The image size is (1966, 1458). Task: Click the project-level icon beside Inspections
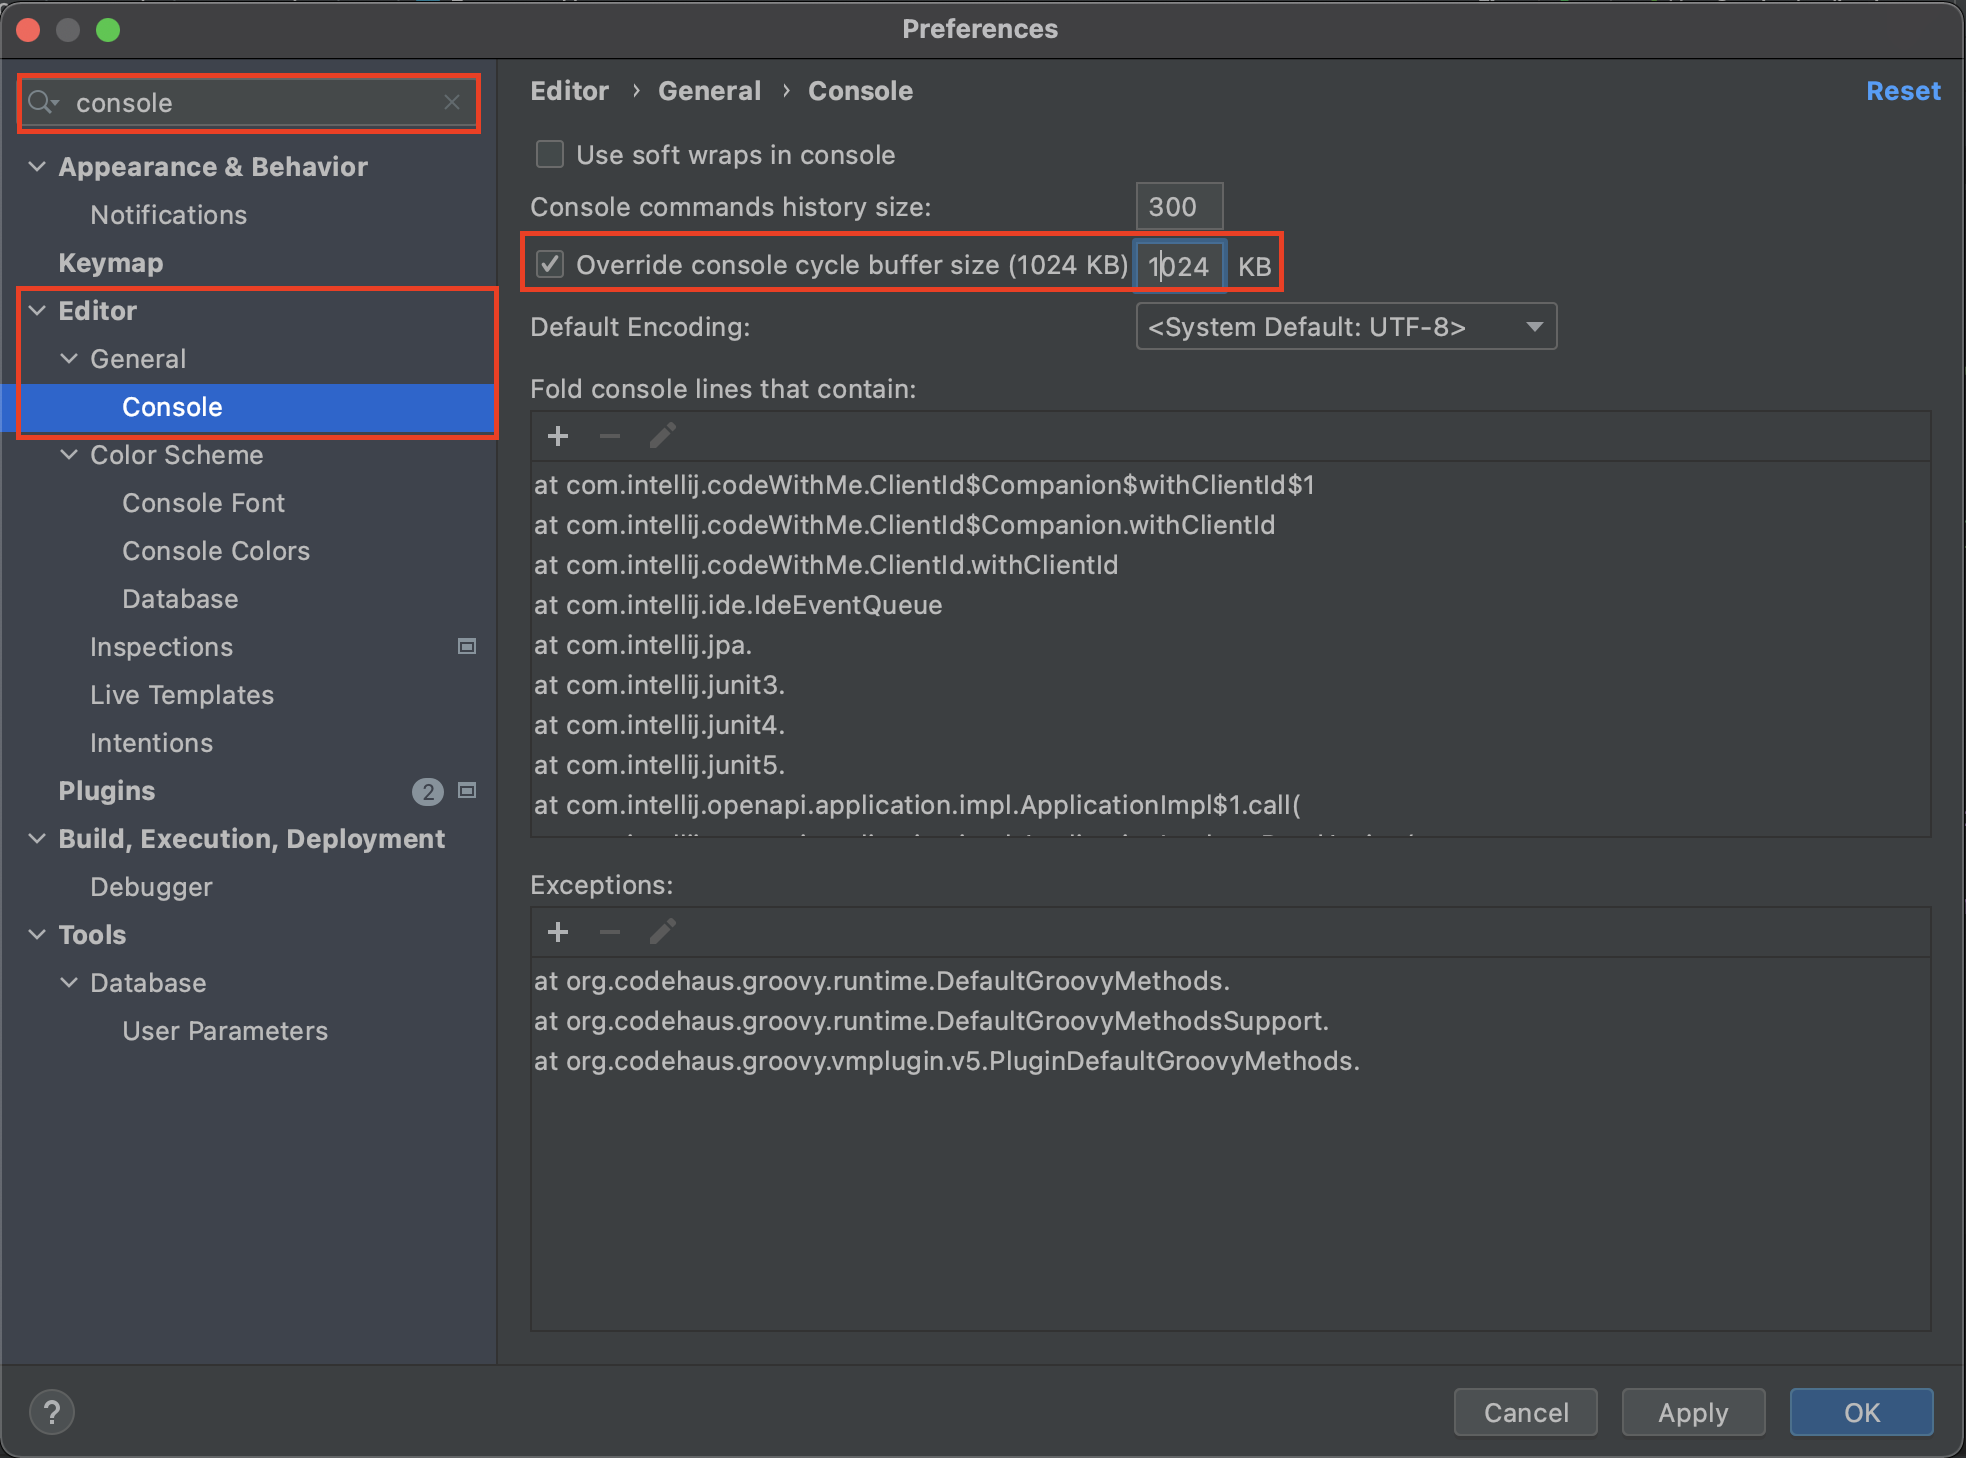(x=466, y=646)
